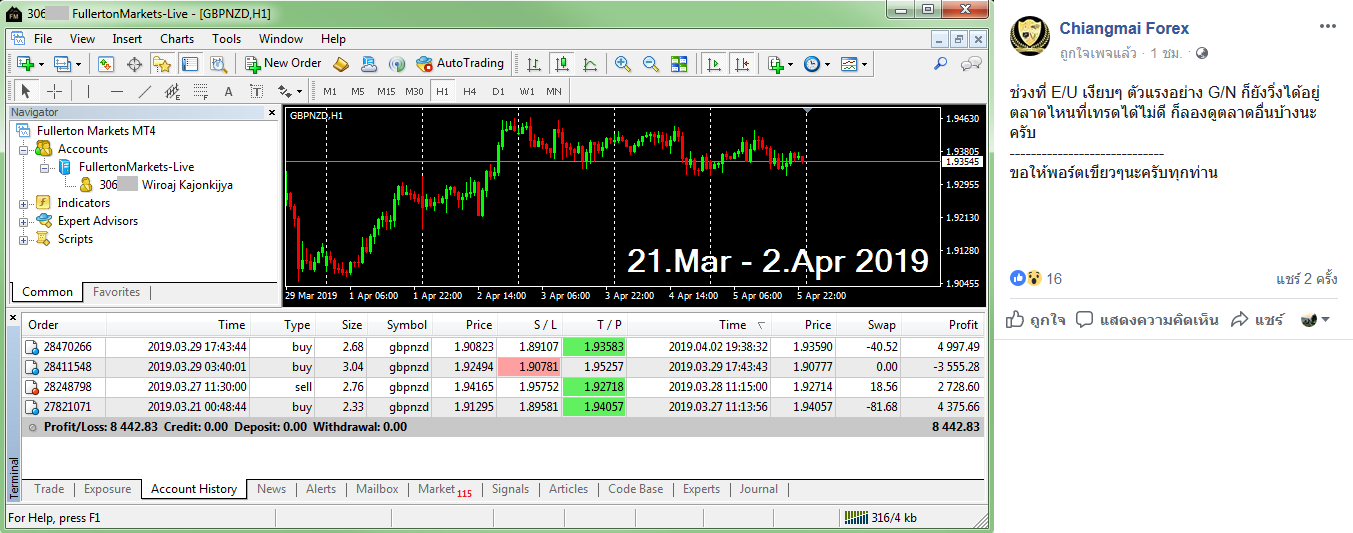This screenshot has height=533, width=1353.
Task: Open the Tools menu
Action: point(226,39)
